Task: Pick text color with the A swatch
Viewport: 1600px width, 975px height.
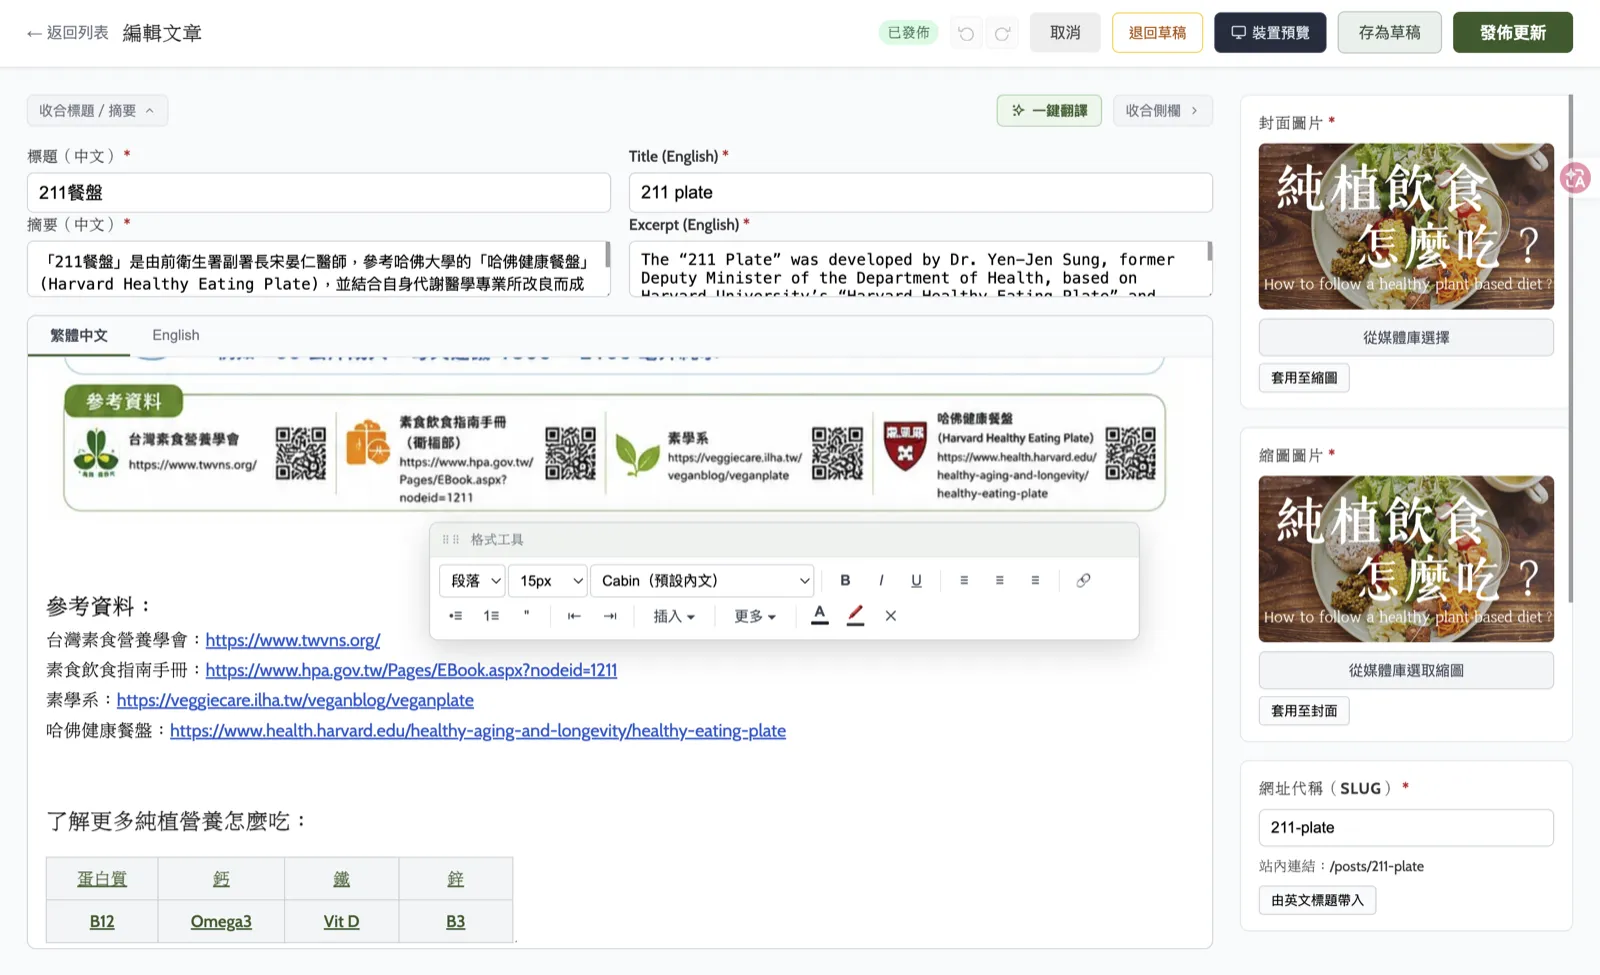Action: (x=820, y=616)
